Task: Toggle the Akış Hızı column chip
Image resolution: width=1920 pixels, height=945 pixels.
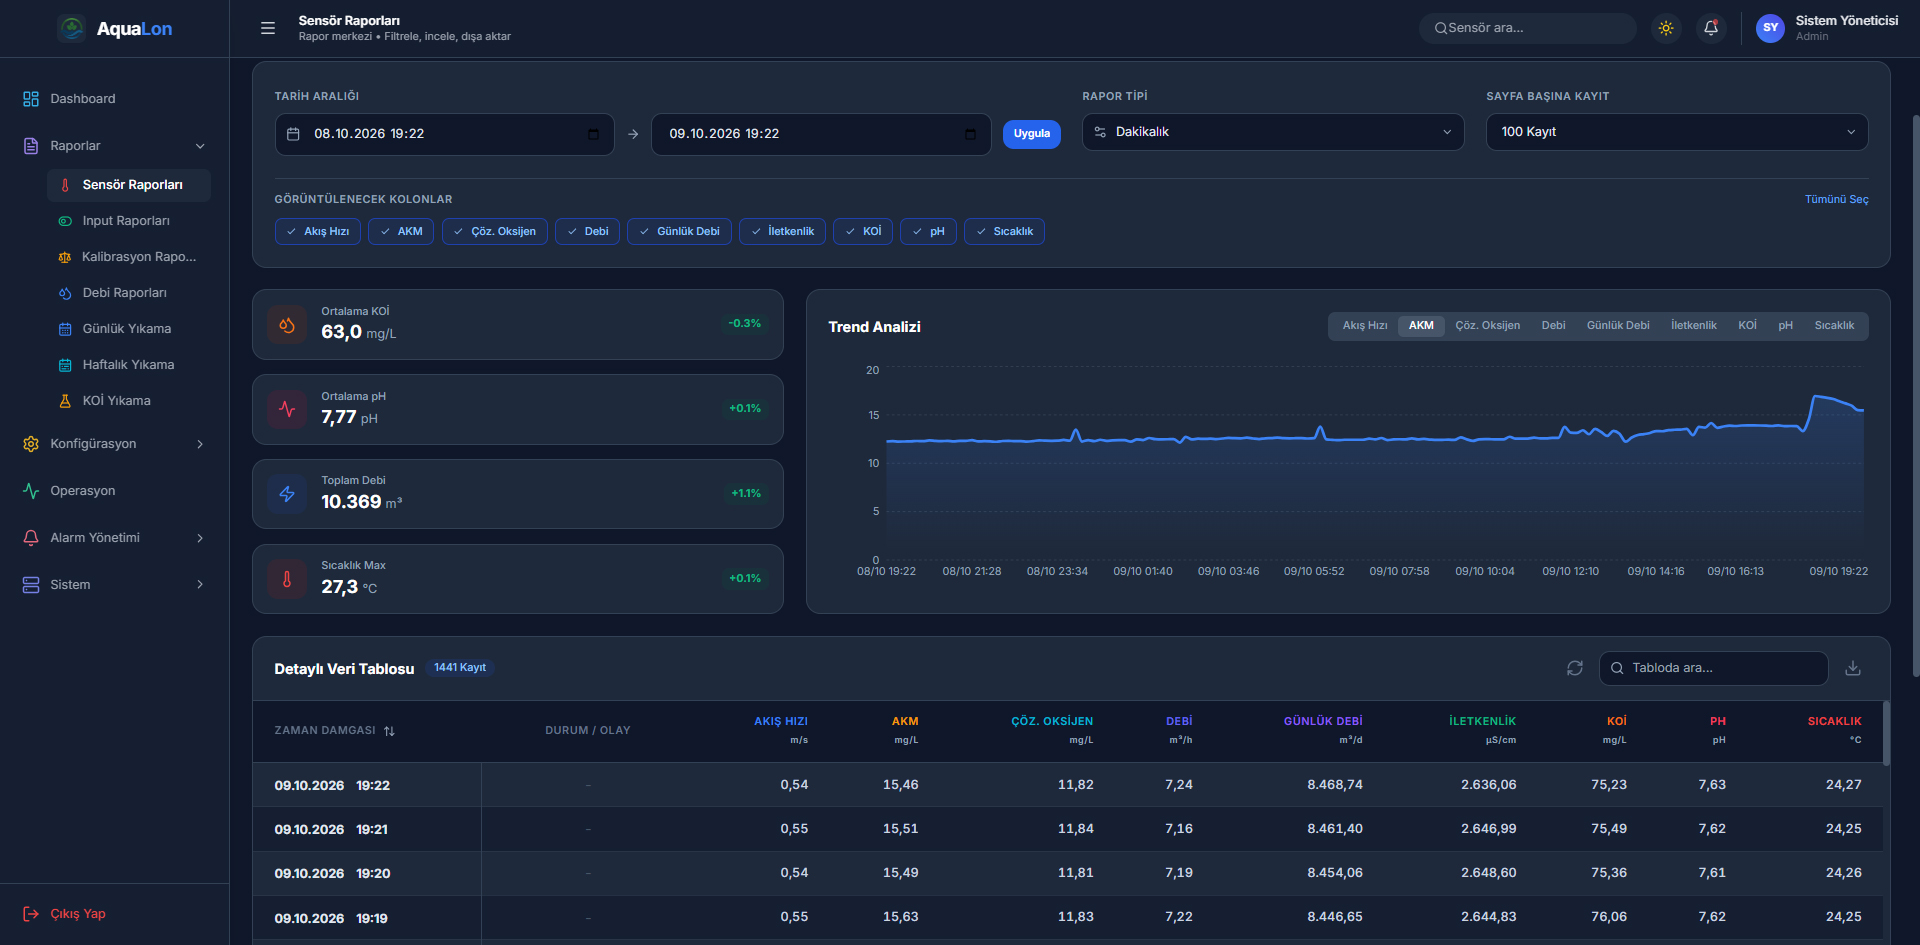Action: click(x=317, y=232)
